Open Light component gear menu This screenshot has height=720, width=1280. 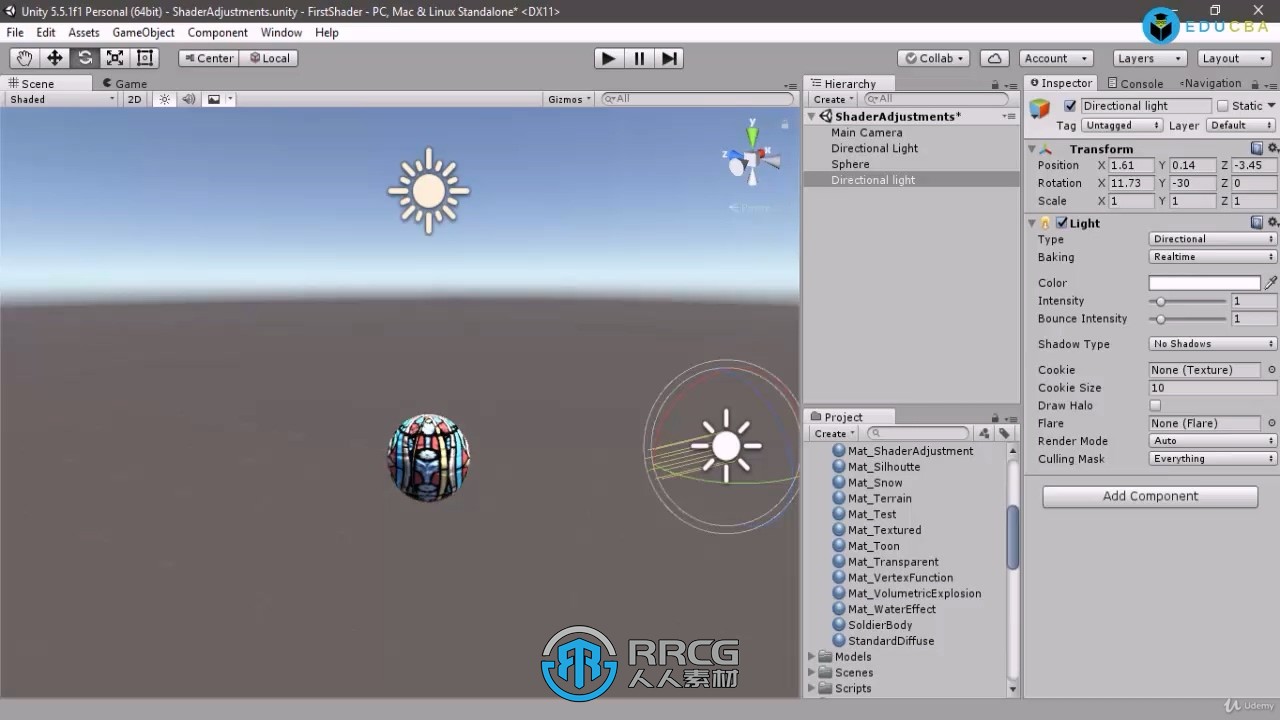(1272, 223)
